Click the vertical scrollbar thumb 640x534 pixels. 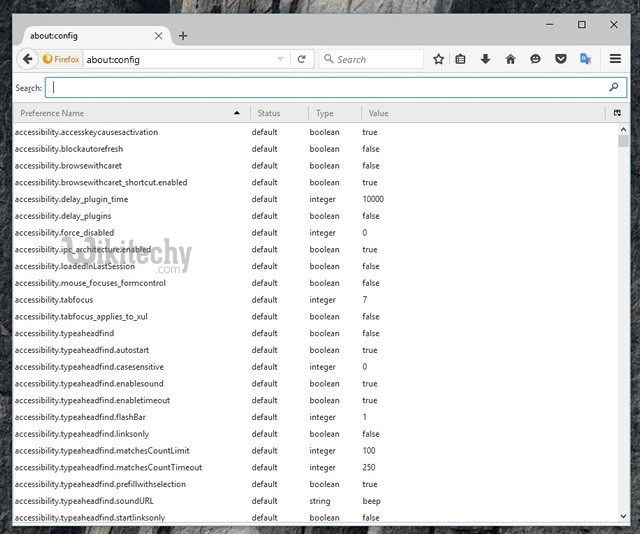pyautogui.click(x=623, y=140)
